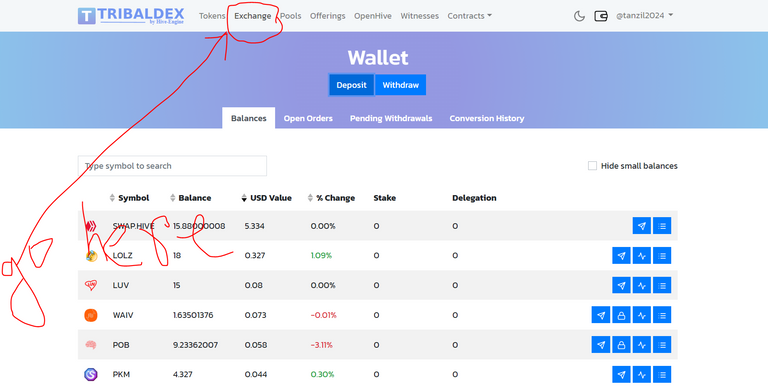The image size is (768, 389).
Task: Enable Hide small balances checkbox
Action: [592, 166]
